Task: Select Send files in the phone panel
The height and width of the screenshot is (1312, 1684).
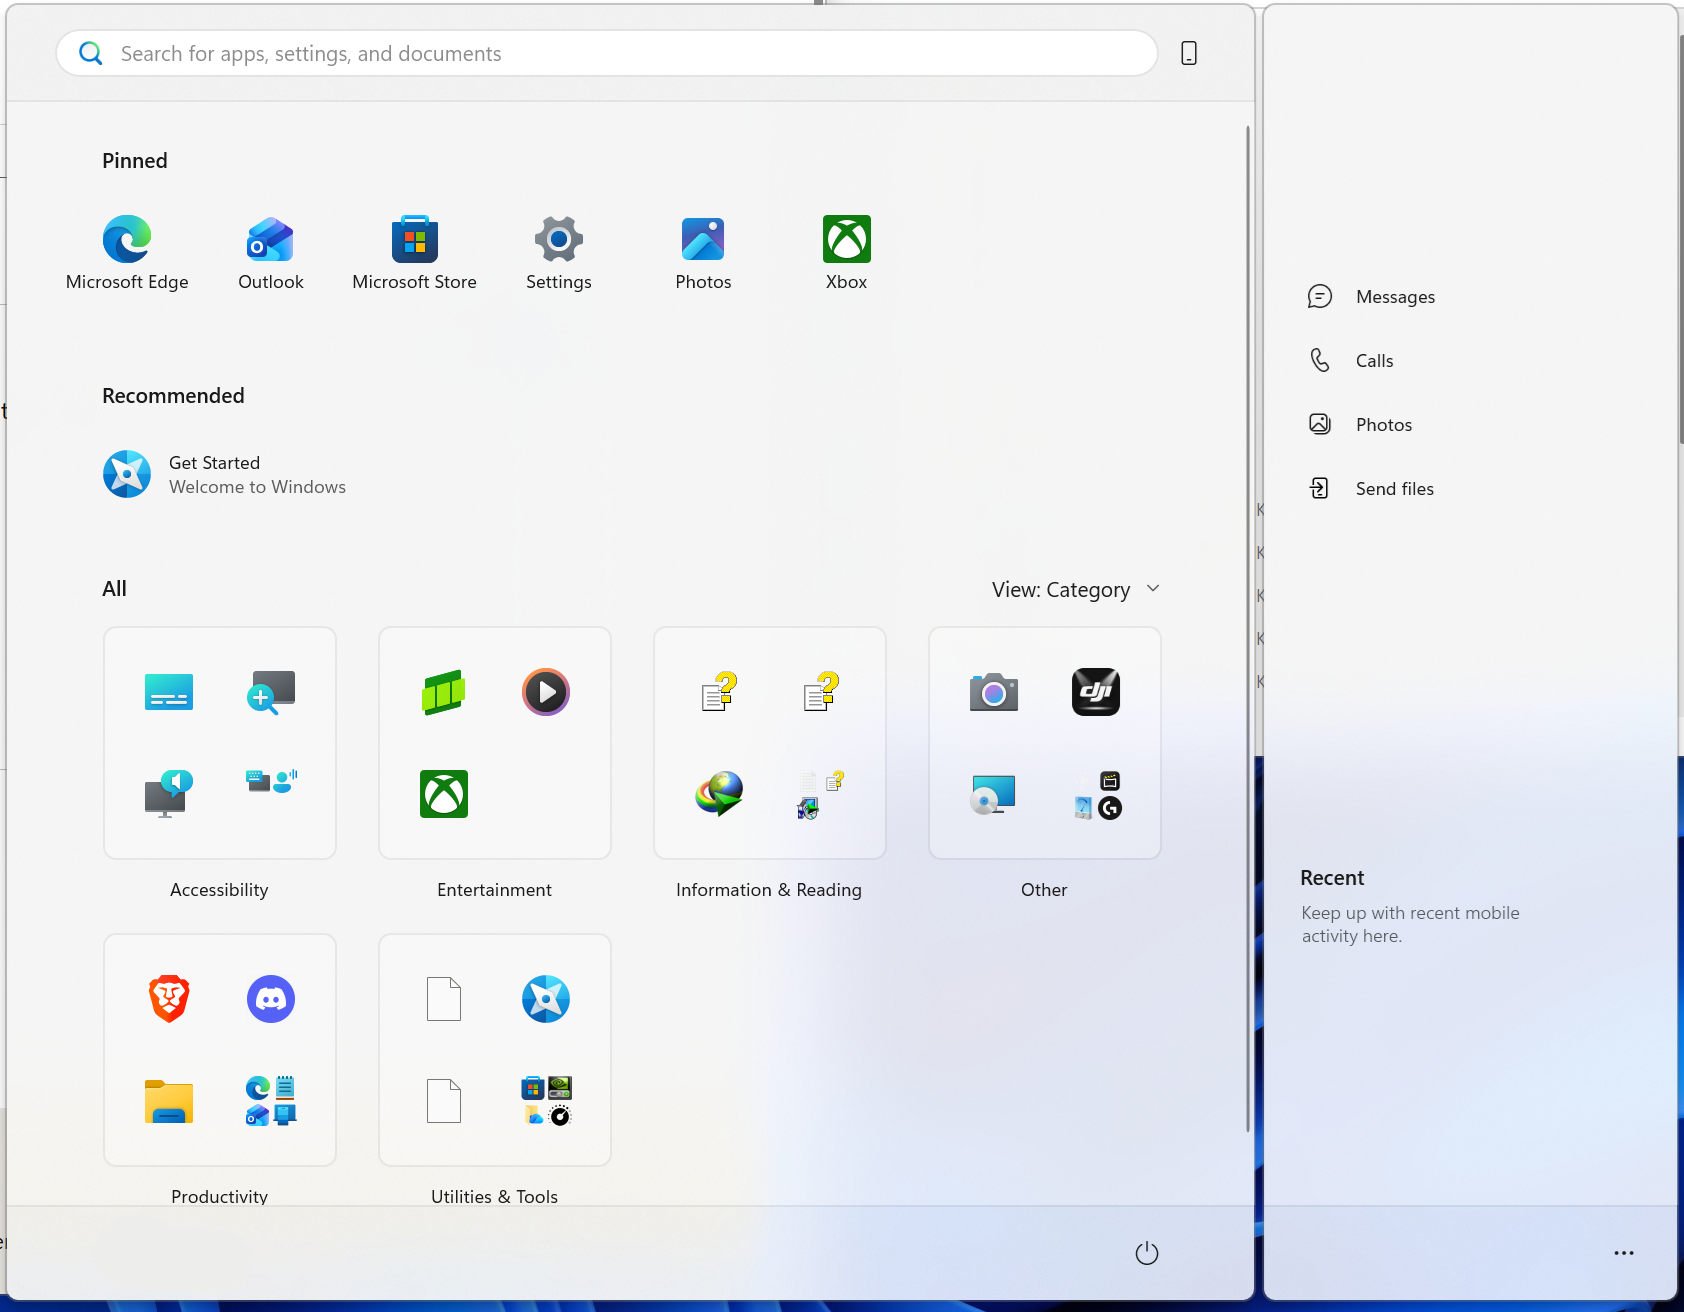Action: click(1371, 489)
